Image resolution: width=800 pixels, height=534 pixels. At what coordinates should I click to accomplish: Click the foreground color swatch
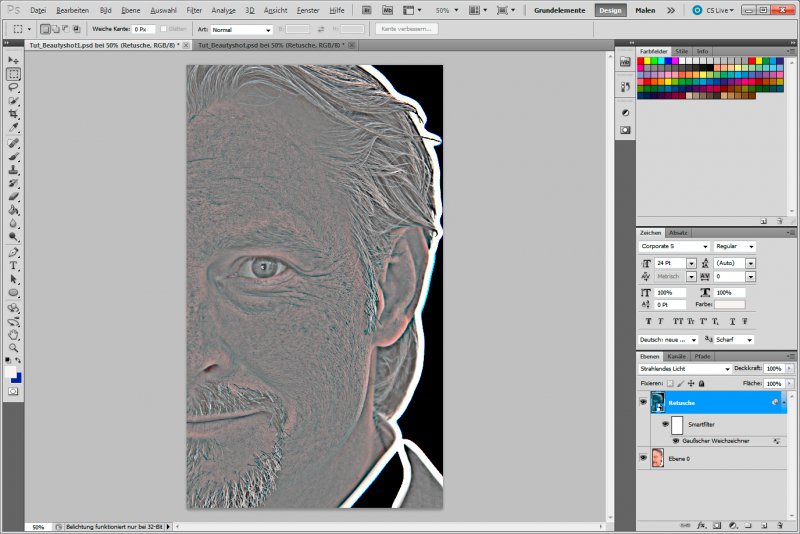10,372
